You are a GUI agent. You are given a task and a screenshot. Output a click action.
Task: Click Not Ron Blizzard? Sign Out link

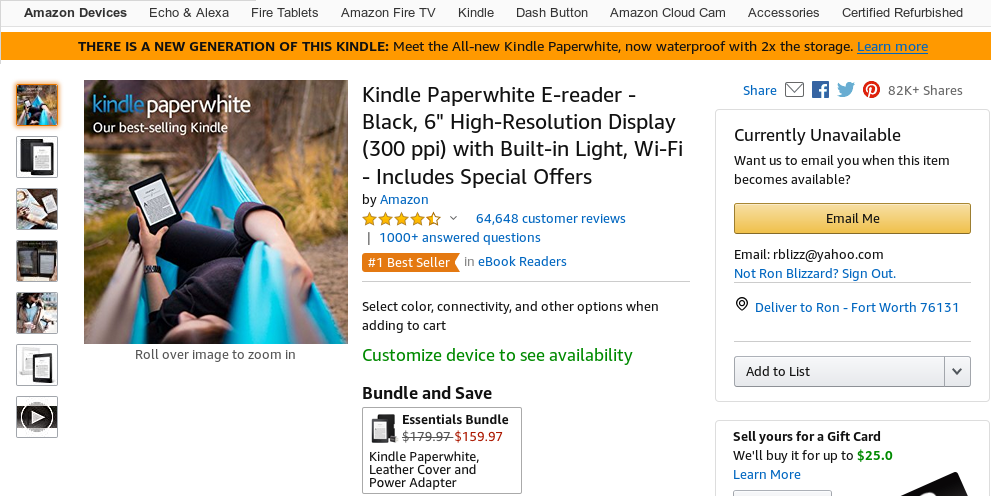pos(814,274)
